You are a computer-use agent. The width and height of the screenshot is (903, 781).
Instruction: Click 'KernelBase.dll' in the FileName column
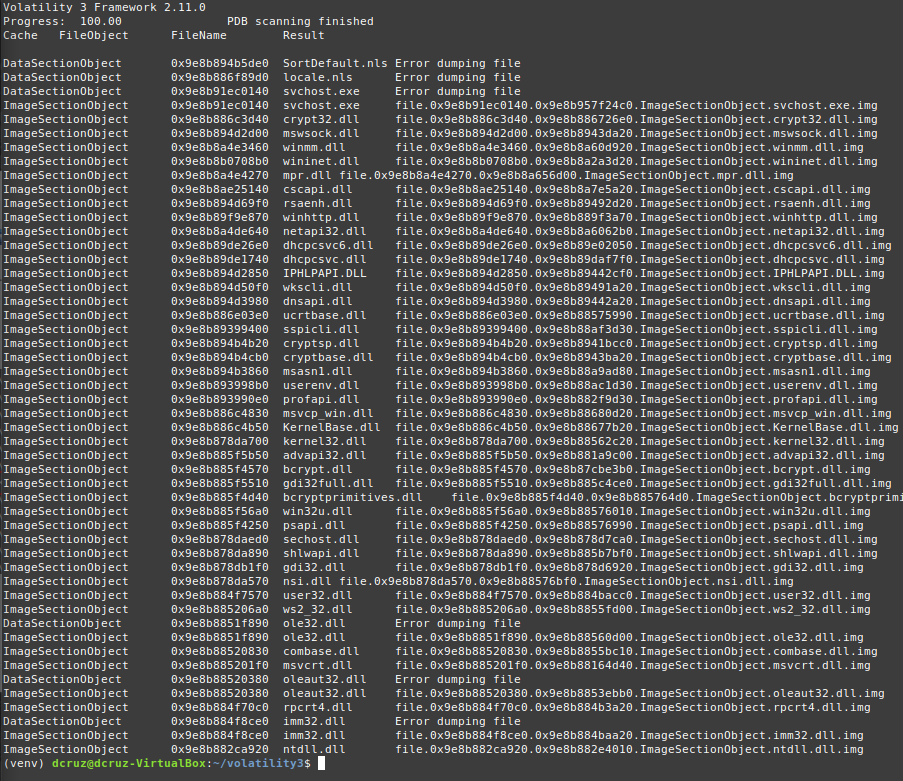331,427
